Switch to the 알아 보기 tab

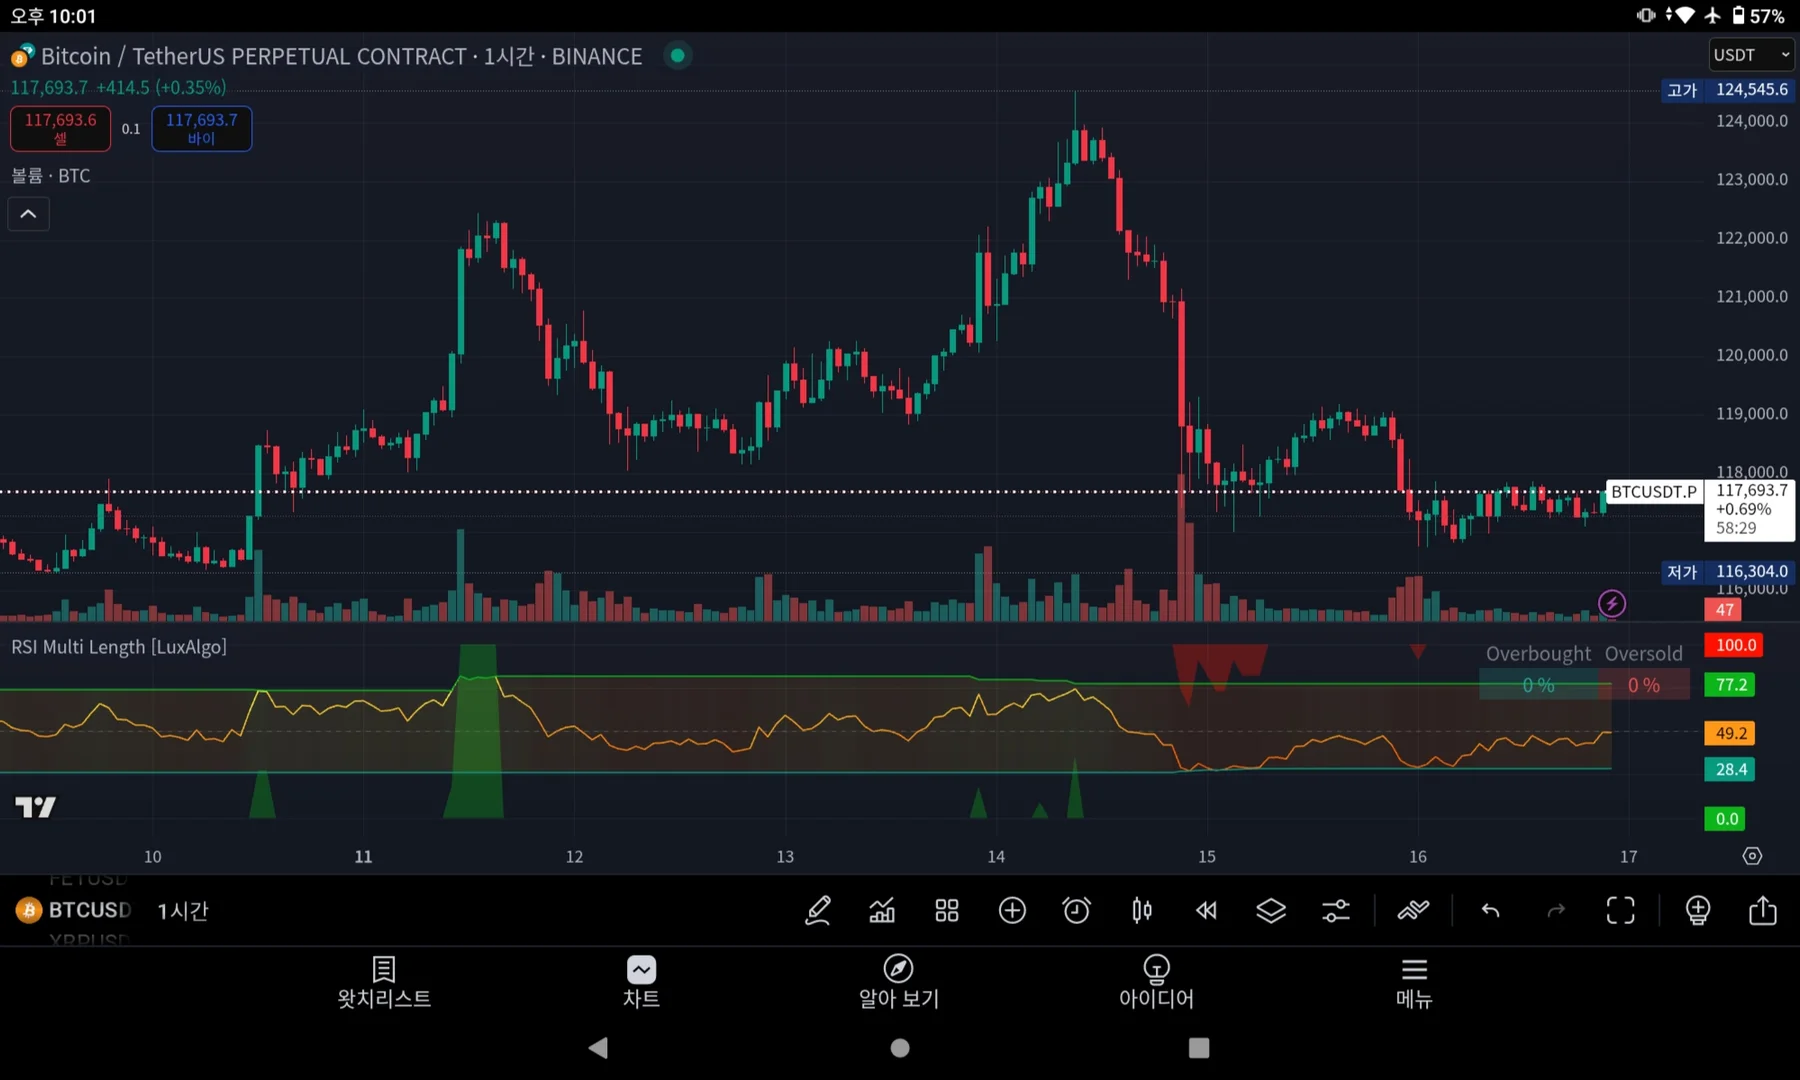[899, 983]
